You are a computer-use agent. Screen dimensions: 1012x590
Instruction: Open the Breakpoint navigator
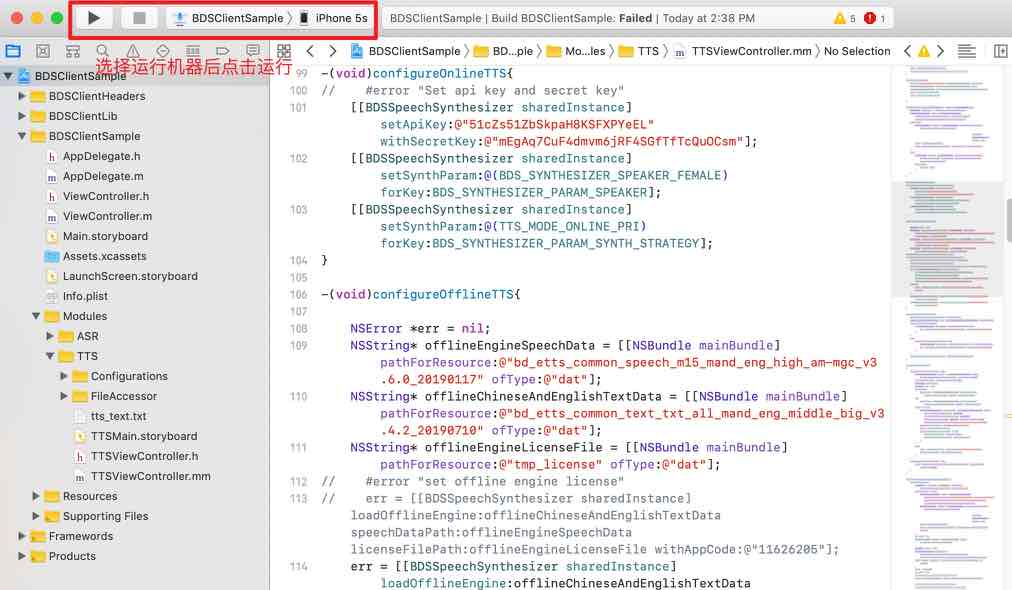tap(223, 51)
